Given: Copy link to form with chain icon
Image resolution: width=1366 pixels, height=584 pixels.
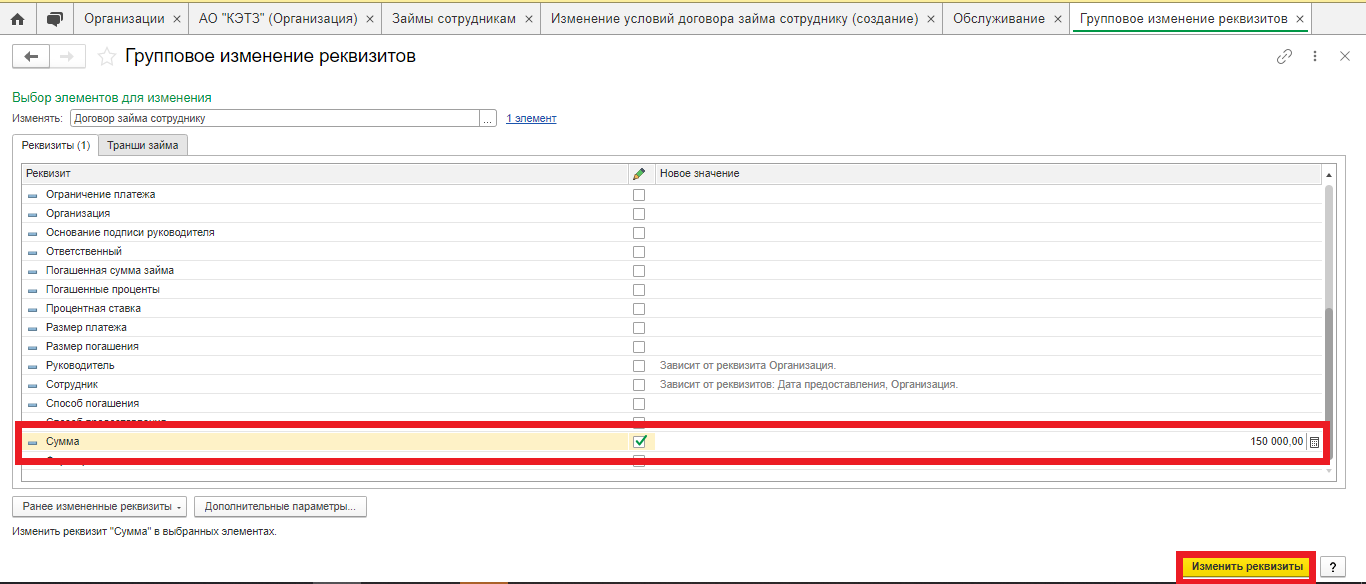Looking at the screenshot, I should [1285, 57].
